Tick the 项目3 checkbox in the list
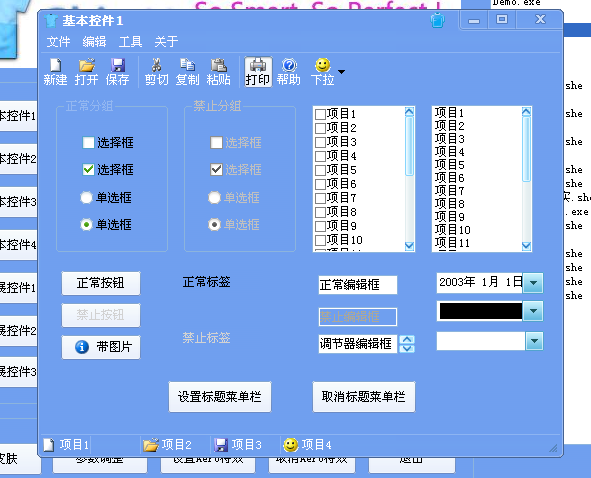Screen dimensions: 591x478 (320, 142)
